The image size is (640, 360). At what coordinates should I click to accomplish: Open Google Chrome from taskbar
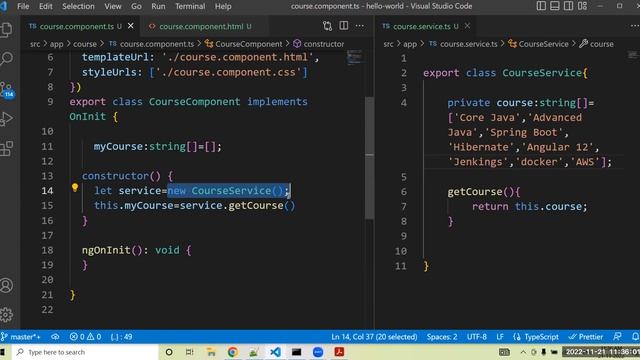233,352
